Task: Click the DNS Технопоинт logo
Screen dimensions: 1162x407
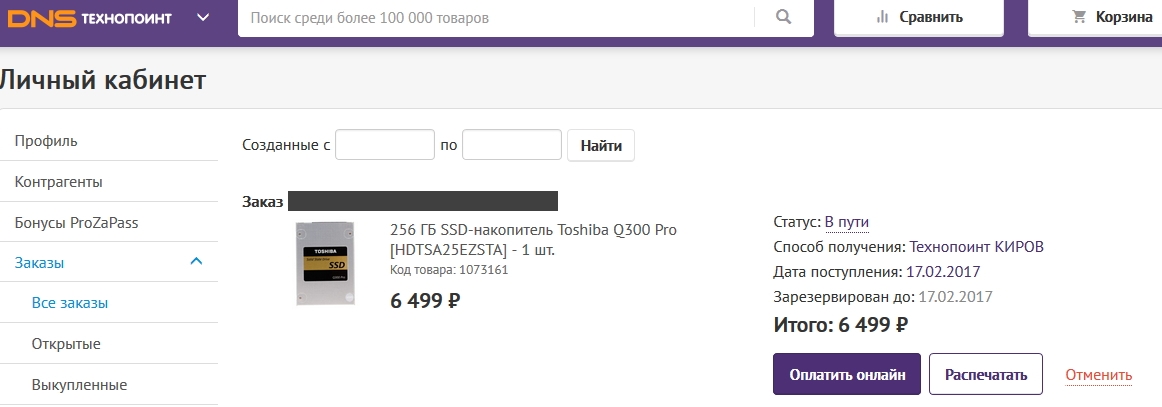Action: point(90,17)
